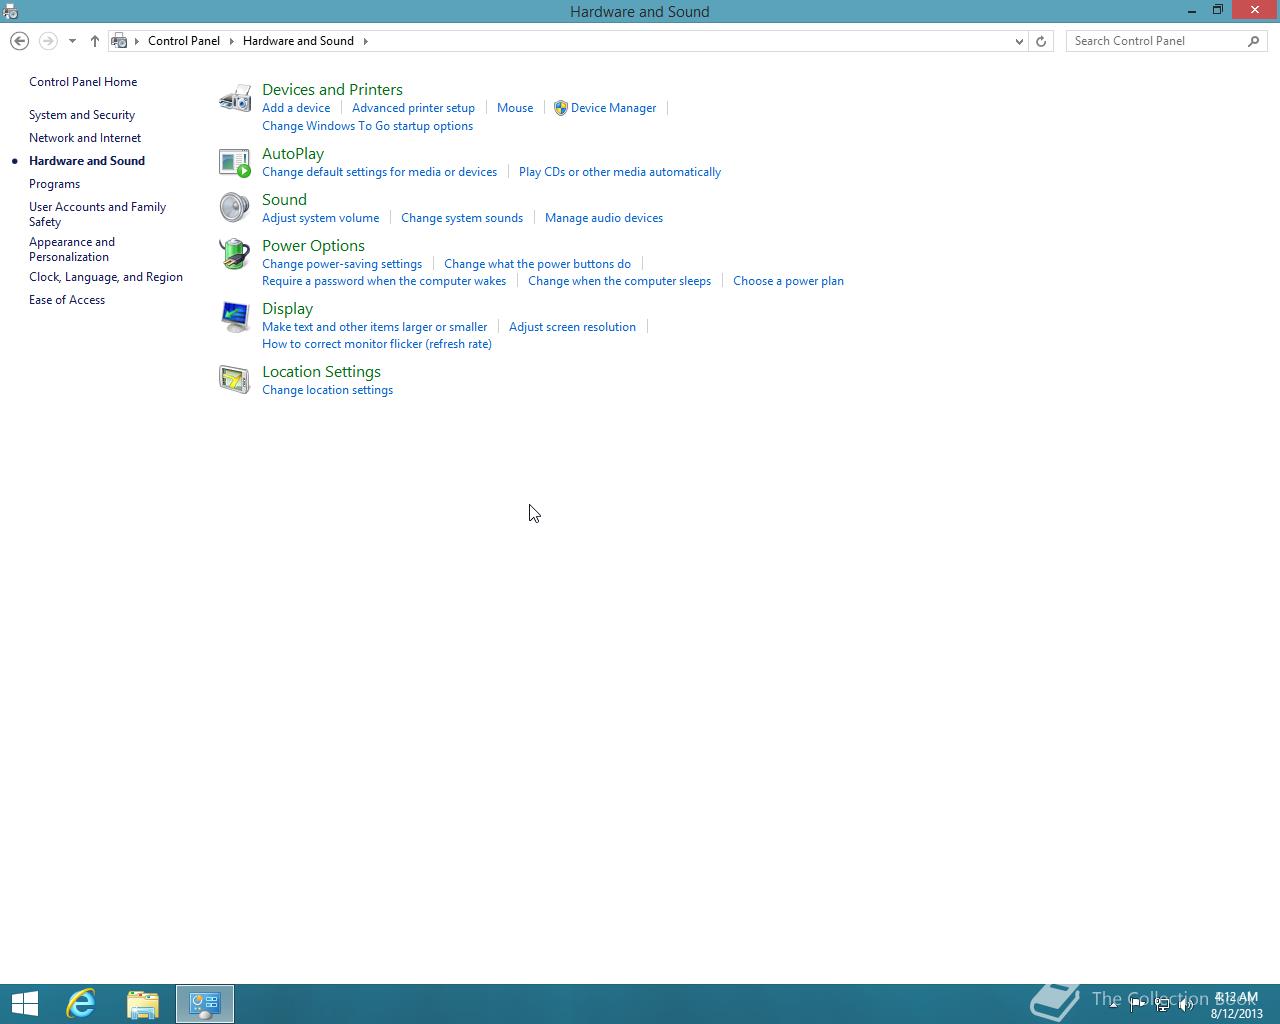Open Network and Internet category
The width and height of the screenshot is (1280, 1024).
pyautogui.click(x=85, y=138)
